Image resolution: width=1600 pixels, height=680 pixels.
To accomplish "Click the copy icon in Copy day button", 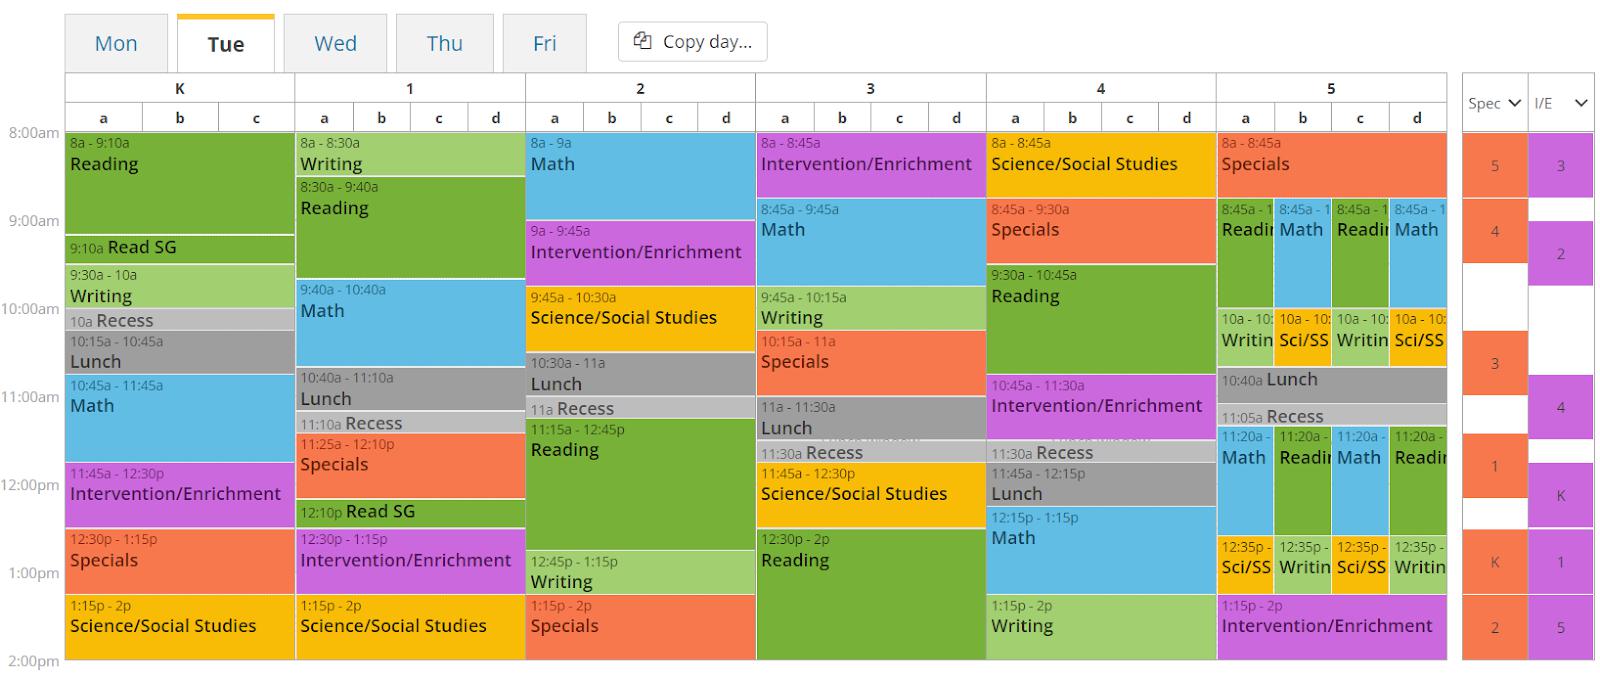I will pyautogui.click(x=643, y=41).
